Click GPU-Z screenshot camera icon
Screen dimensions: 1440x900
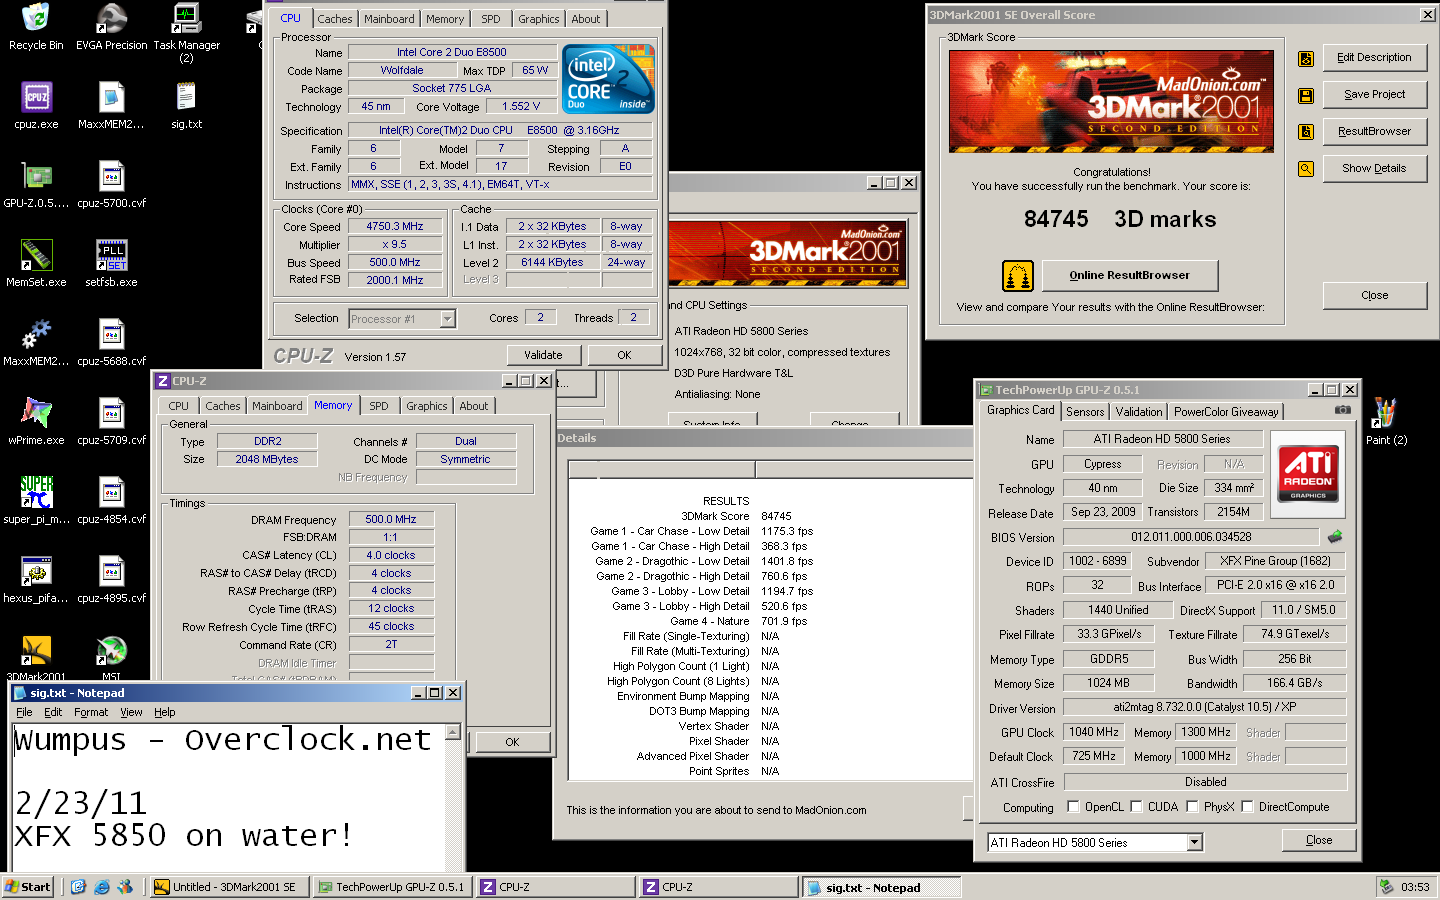tap(1342, 410)
